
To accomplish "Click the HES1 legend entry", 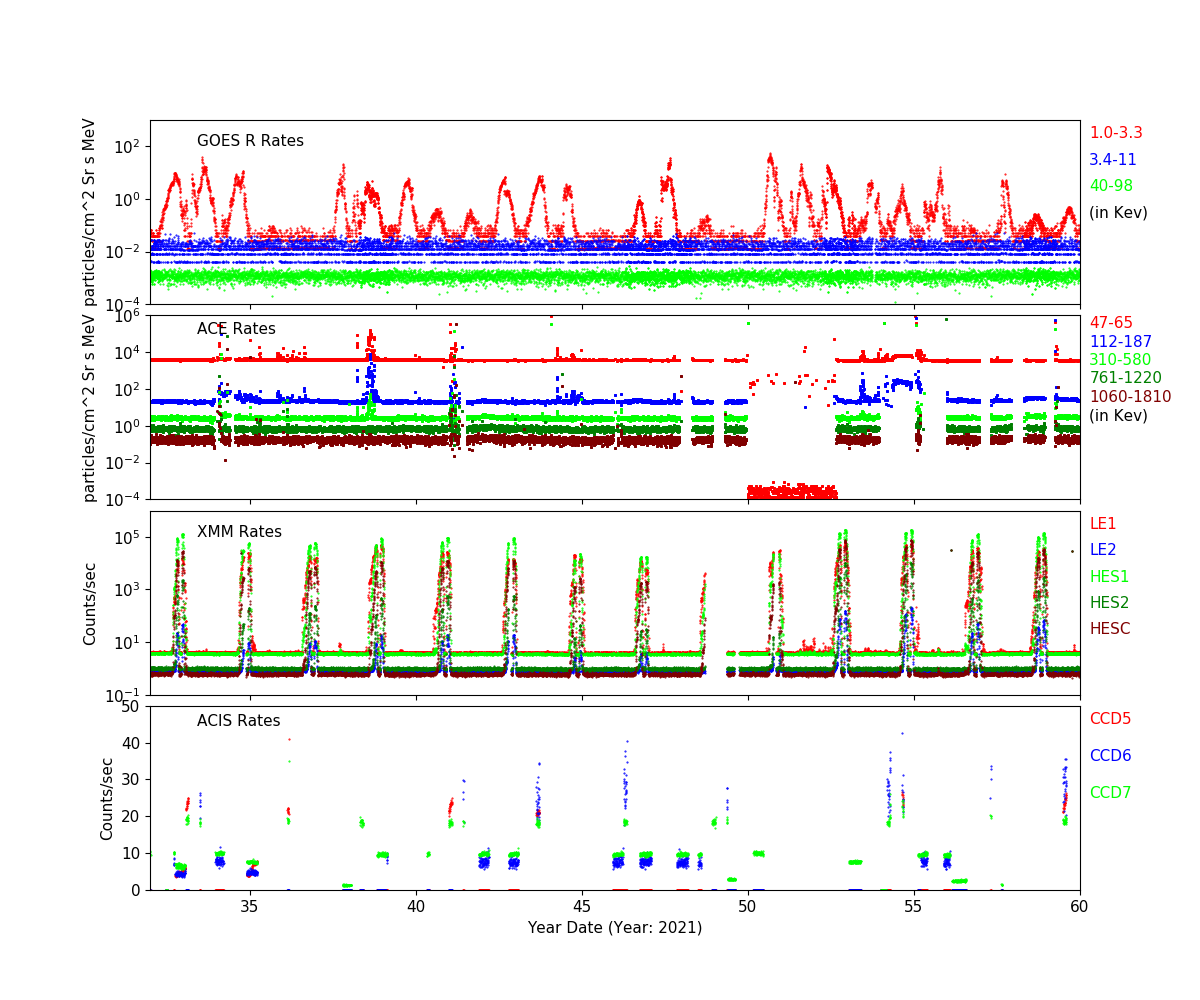I will pyautogui.click(x=1109, y=576).
